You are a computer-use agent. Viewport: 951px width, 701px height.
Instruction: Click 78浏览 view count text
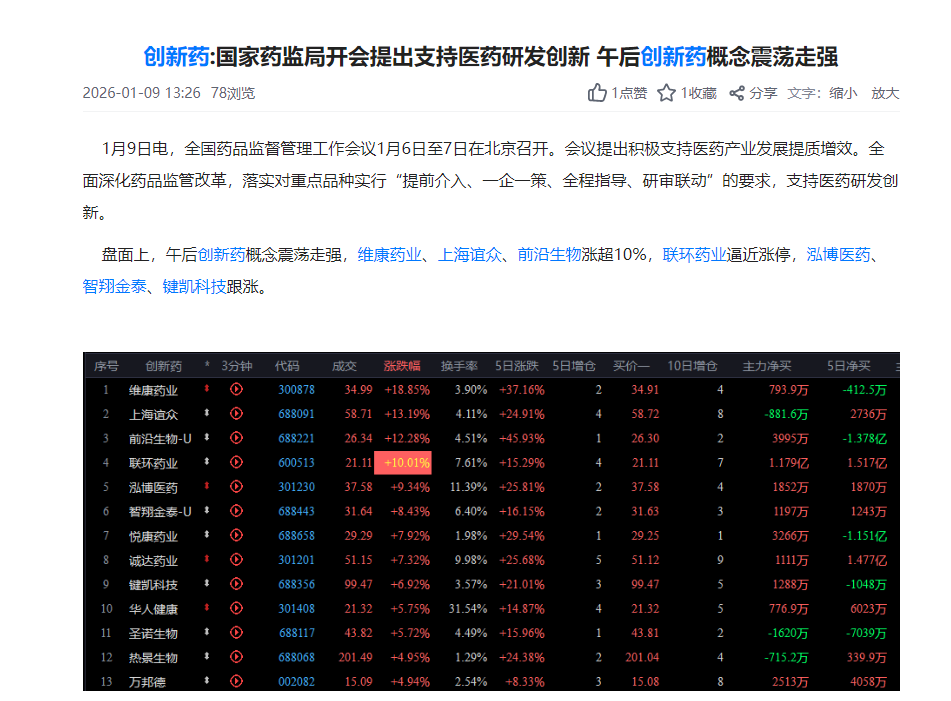[233, 93]
